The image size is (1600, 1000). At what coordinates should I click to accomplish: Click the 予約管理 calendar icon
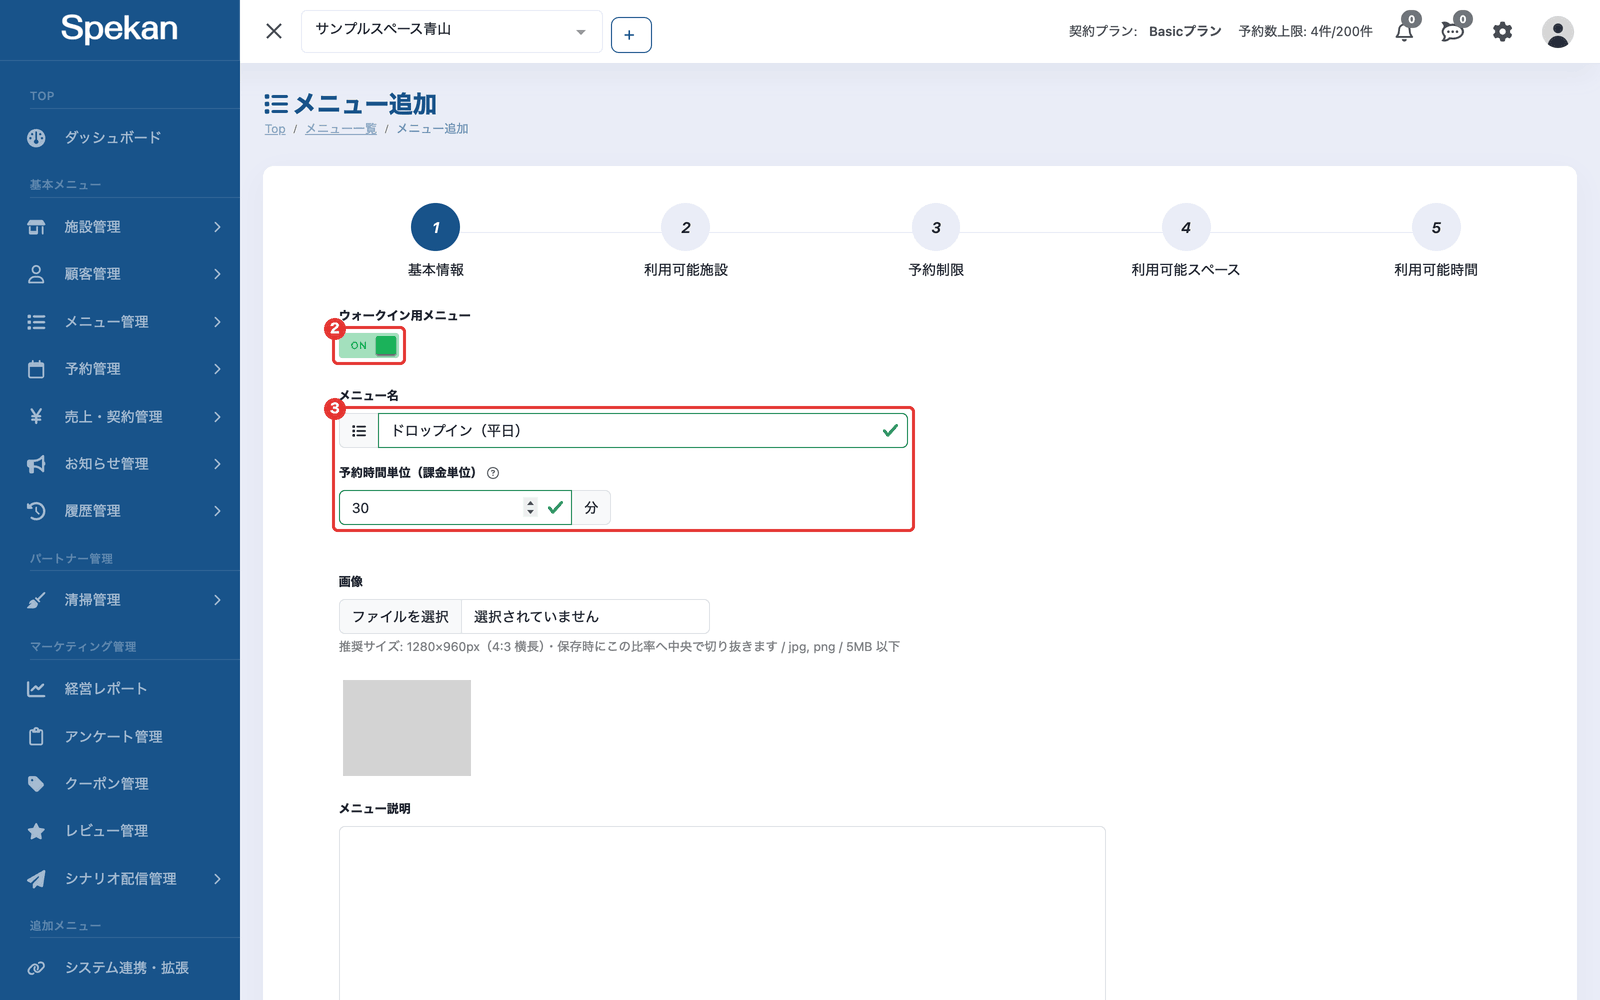coord(36,369)
